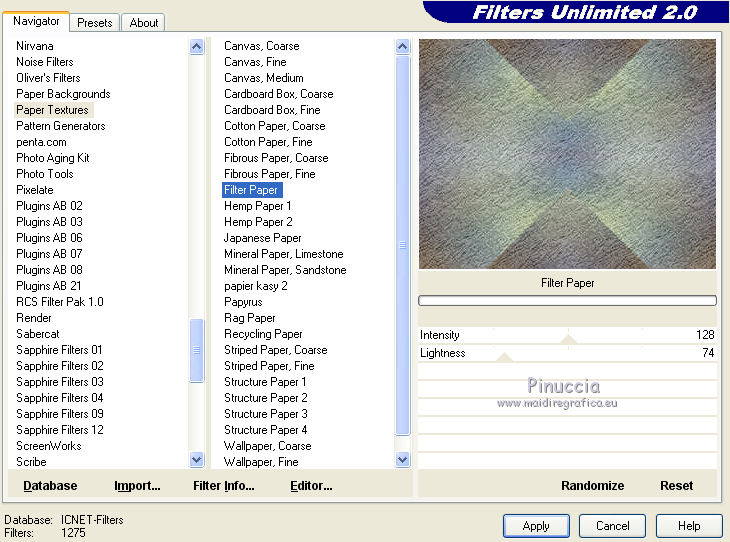Open the Editor...
This screenshot has height=542, width=730.
[311, 486]
